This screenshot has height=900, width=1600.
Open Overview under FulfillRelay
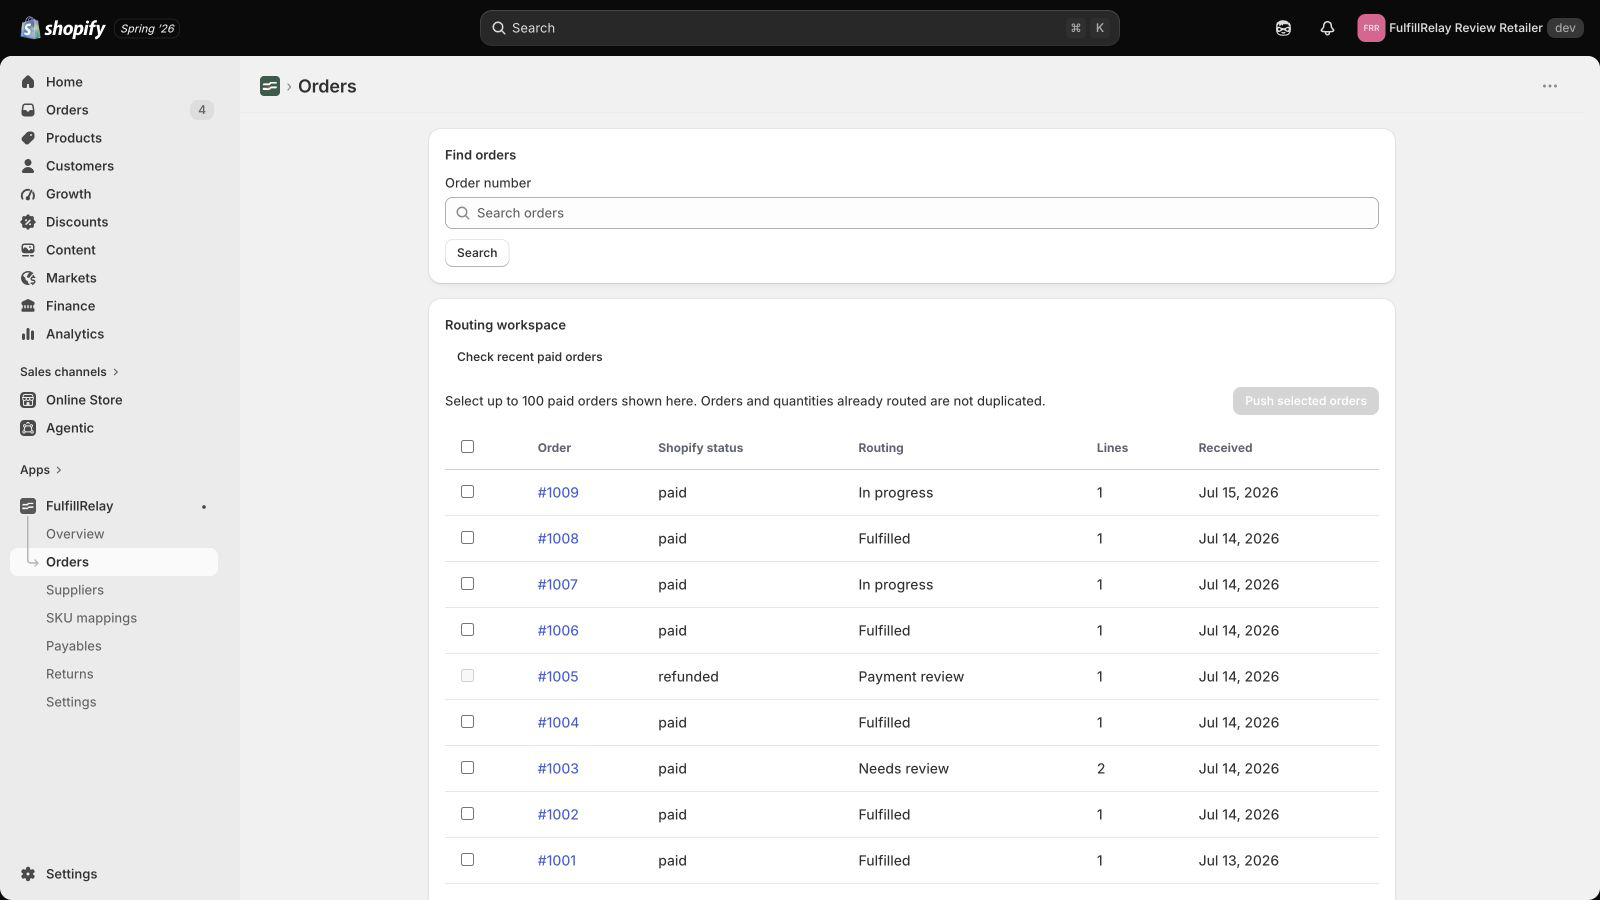(x=75, y=534)
